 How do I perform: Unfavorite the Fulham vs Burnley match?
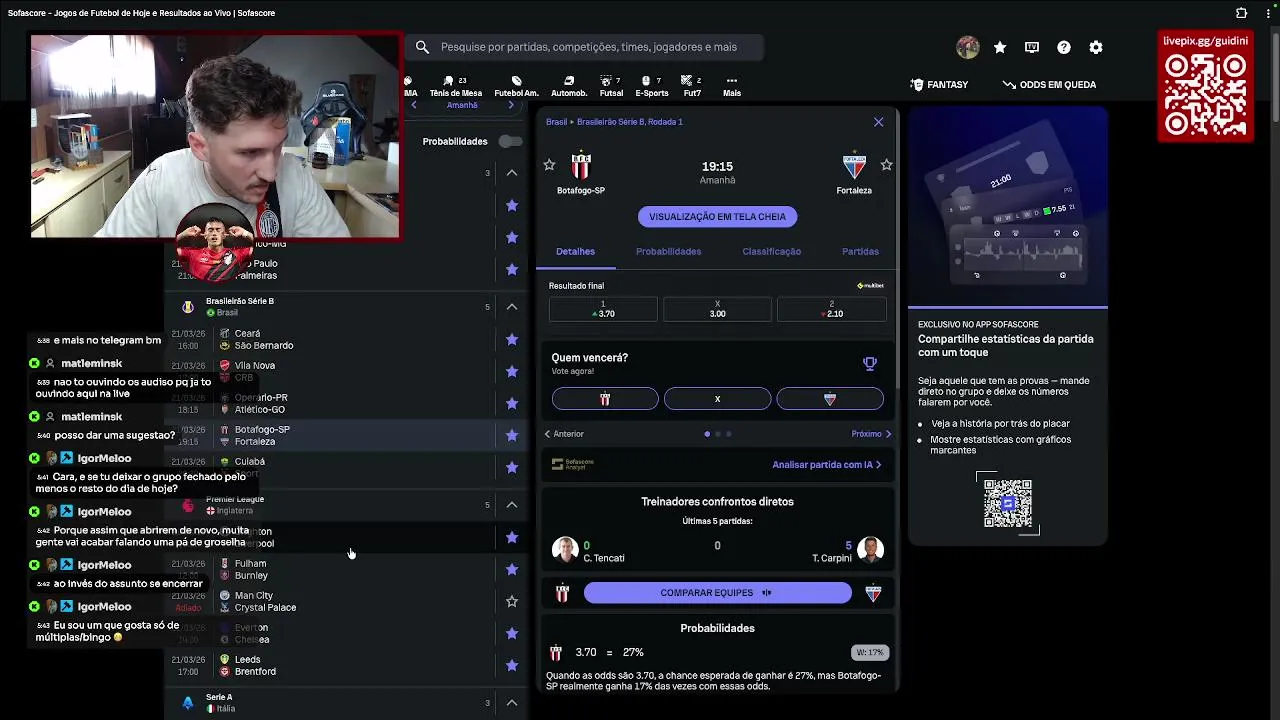tap(512, 569)
